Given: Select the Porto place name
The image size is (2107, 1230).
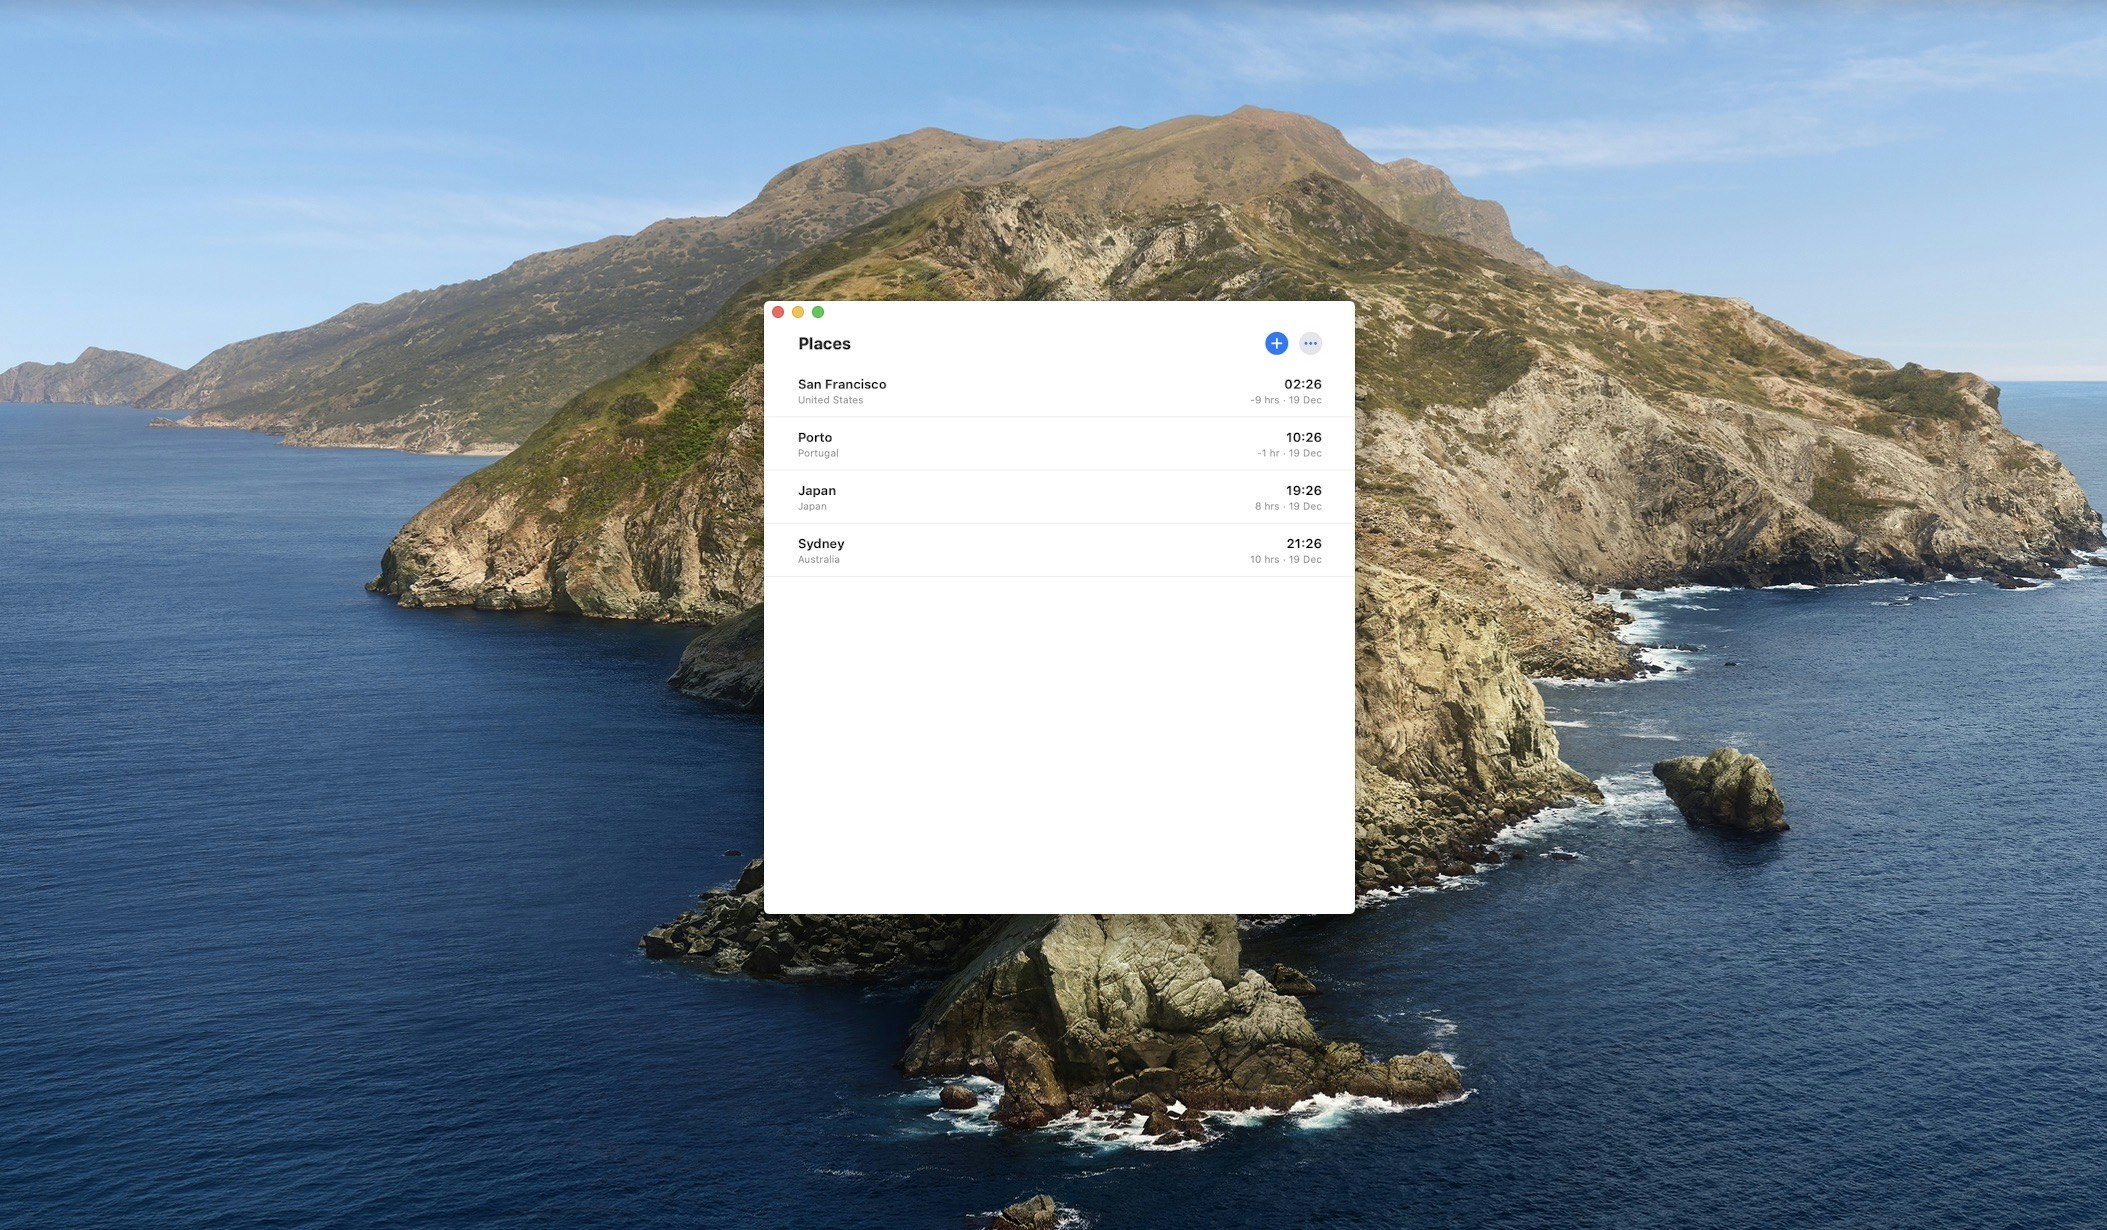Looking at the screenshot, I should click(814, 437).
